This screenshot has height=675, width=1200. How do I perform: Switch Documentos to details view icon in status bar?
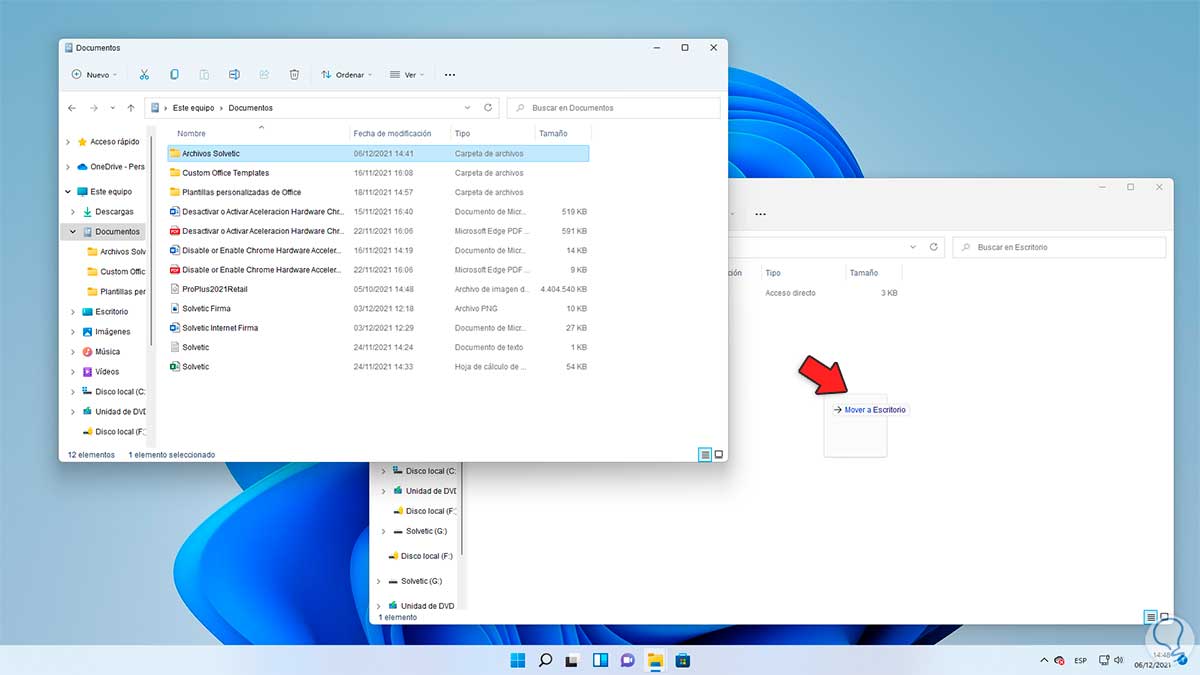coord(705,454)
